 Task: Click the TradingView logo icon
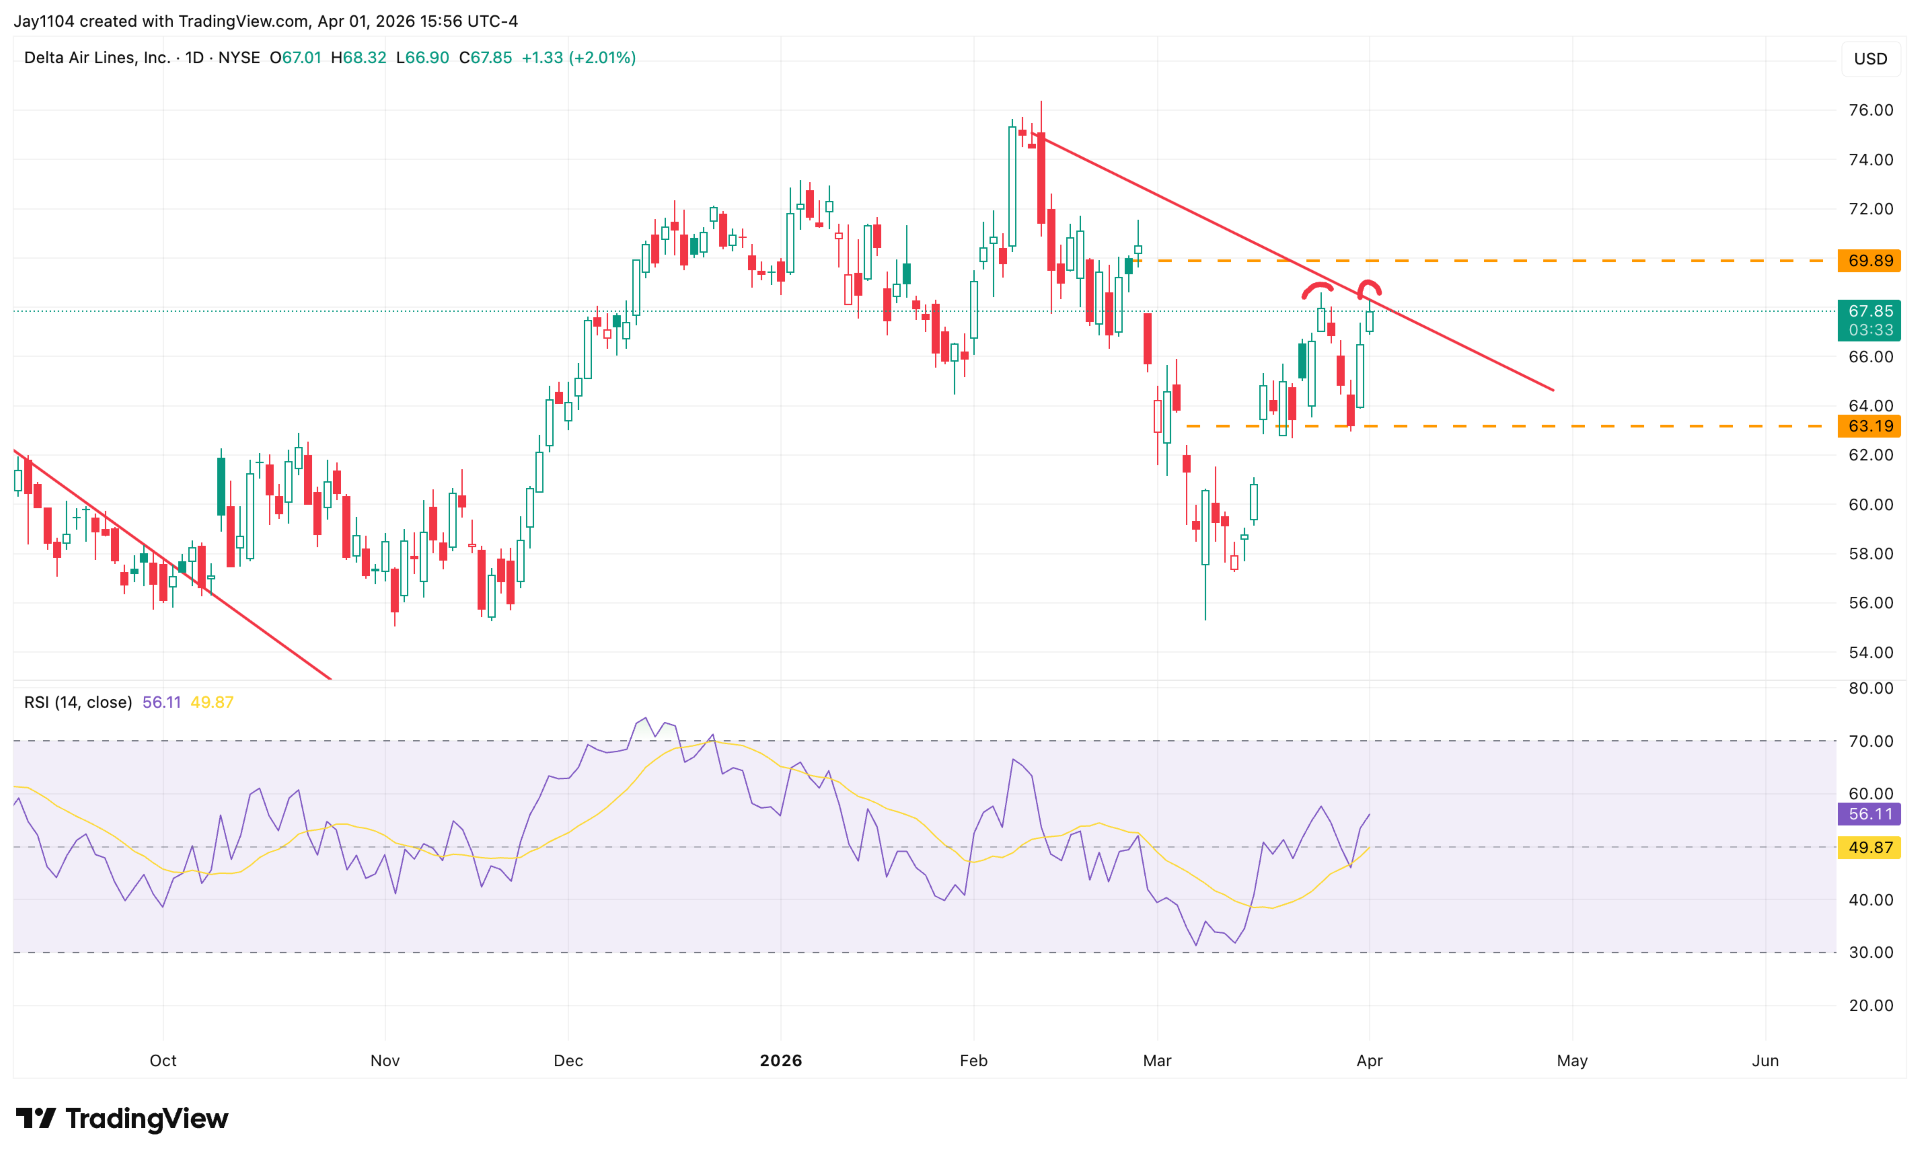36,1118
